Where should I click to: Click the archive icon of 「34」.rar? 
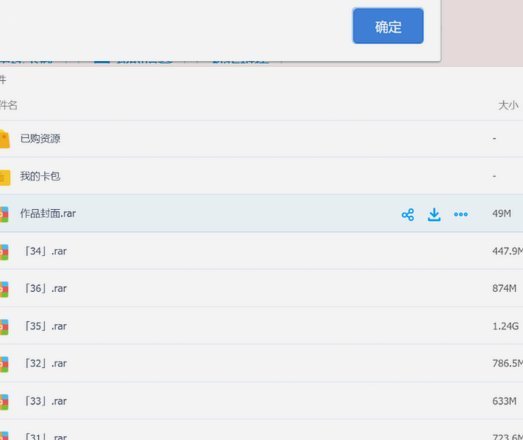pos(4,252)
